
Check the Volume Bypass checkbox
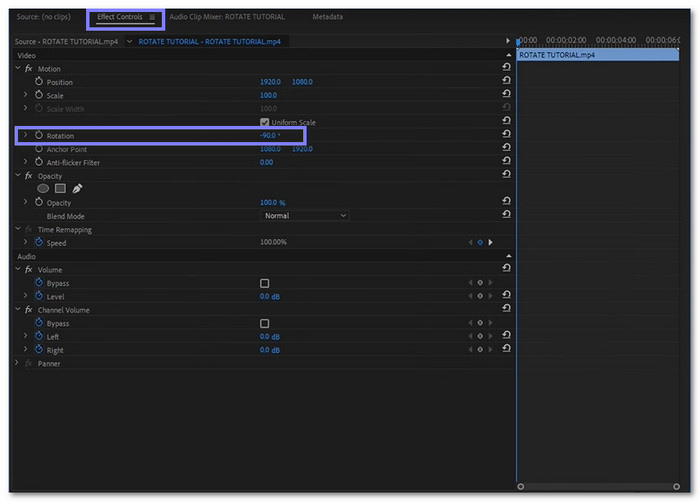click(x=264, y=283)
